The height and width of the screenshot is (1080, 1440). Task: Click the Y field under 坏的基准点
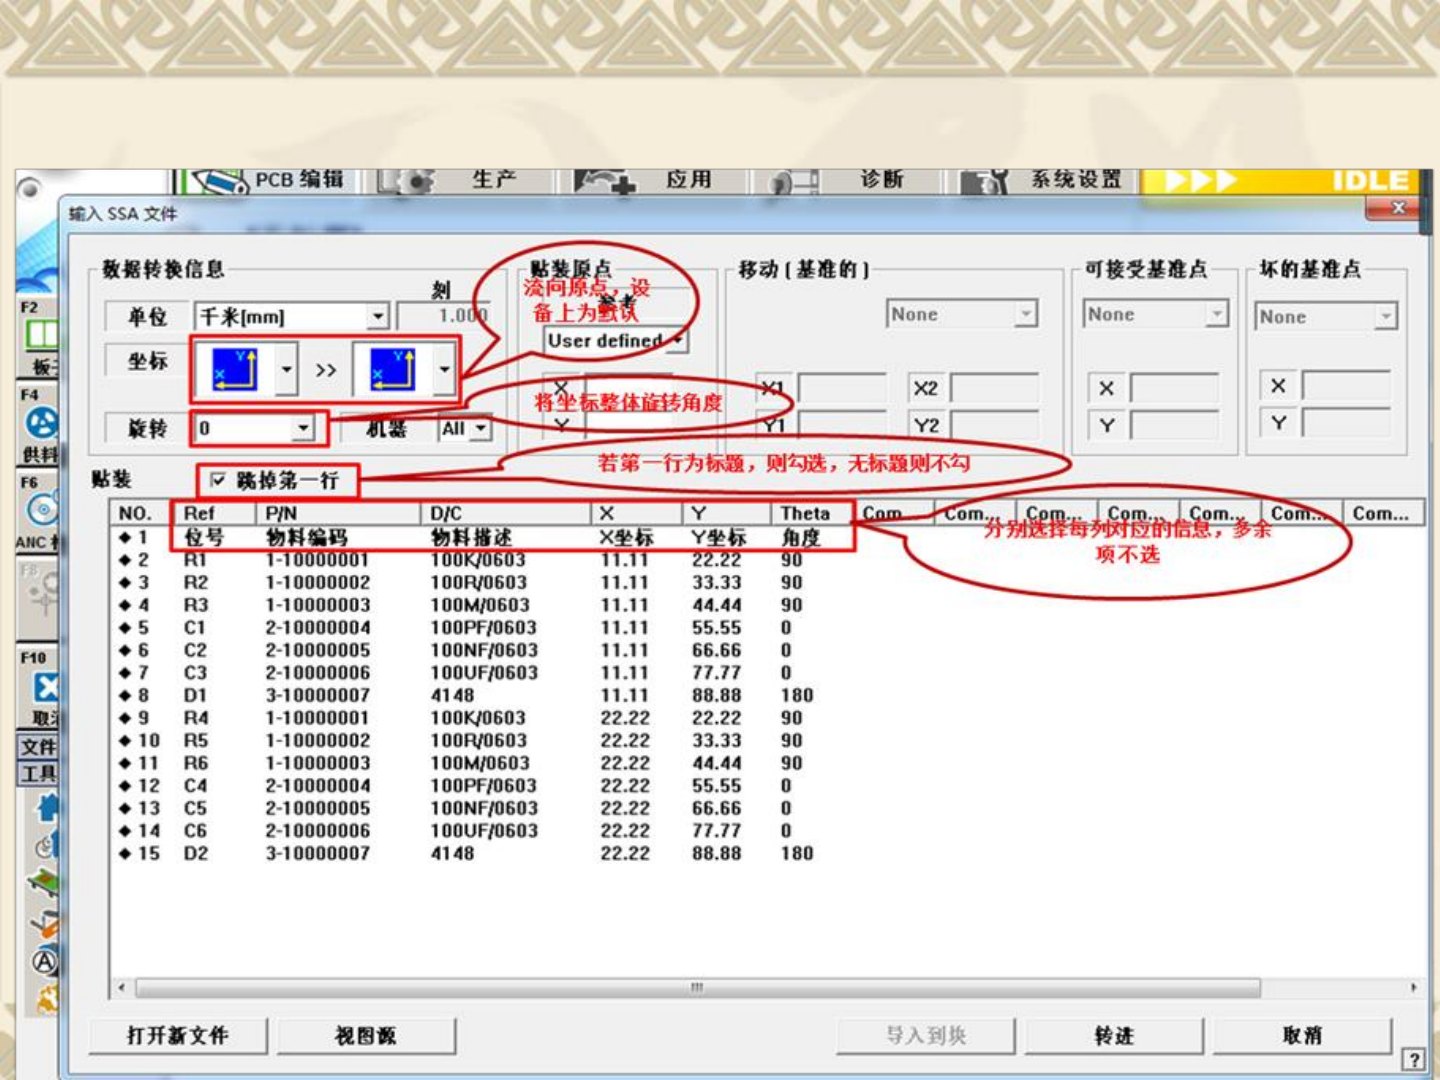point(1346,424)
